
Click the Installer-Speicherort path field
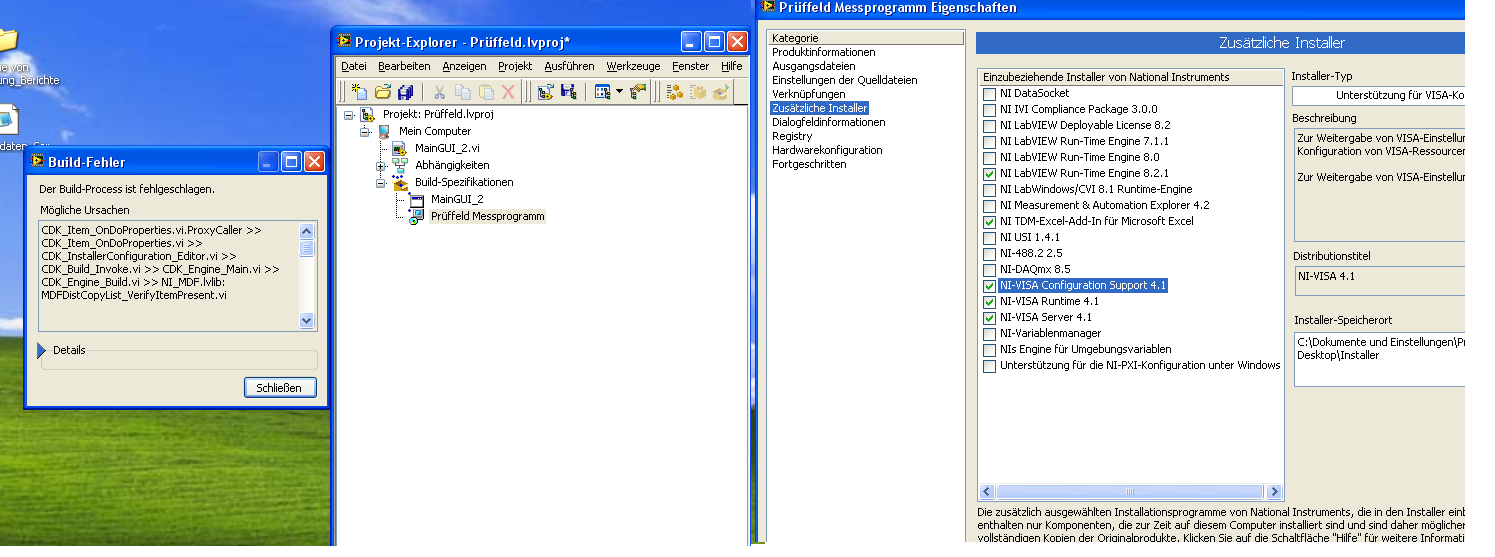(x=1379, y=358)
